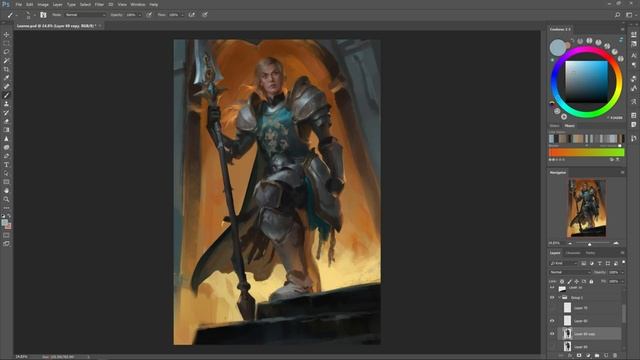Open the Image menu

[43, 4]
